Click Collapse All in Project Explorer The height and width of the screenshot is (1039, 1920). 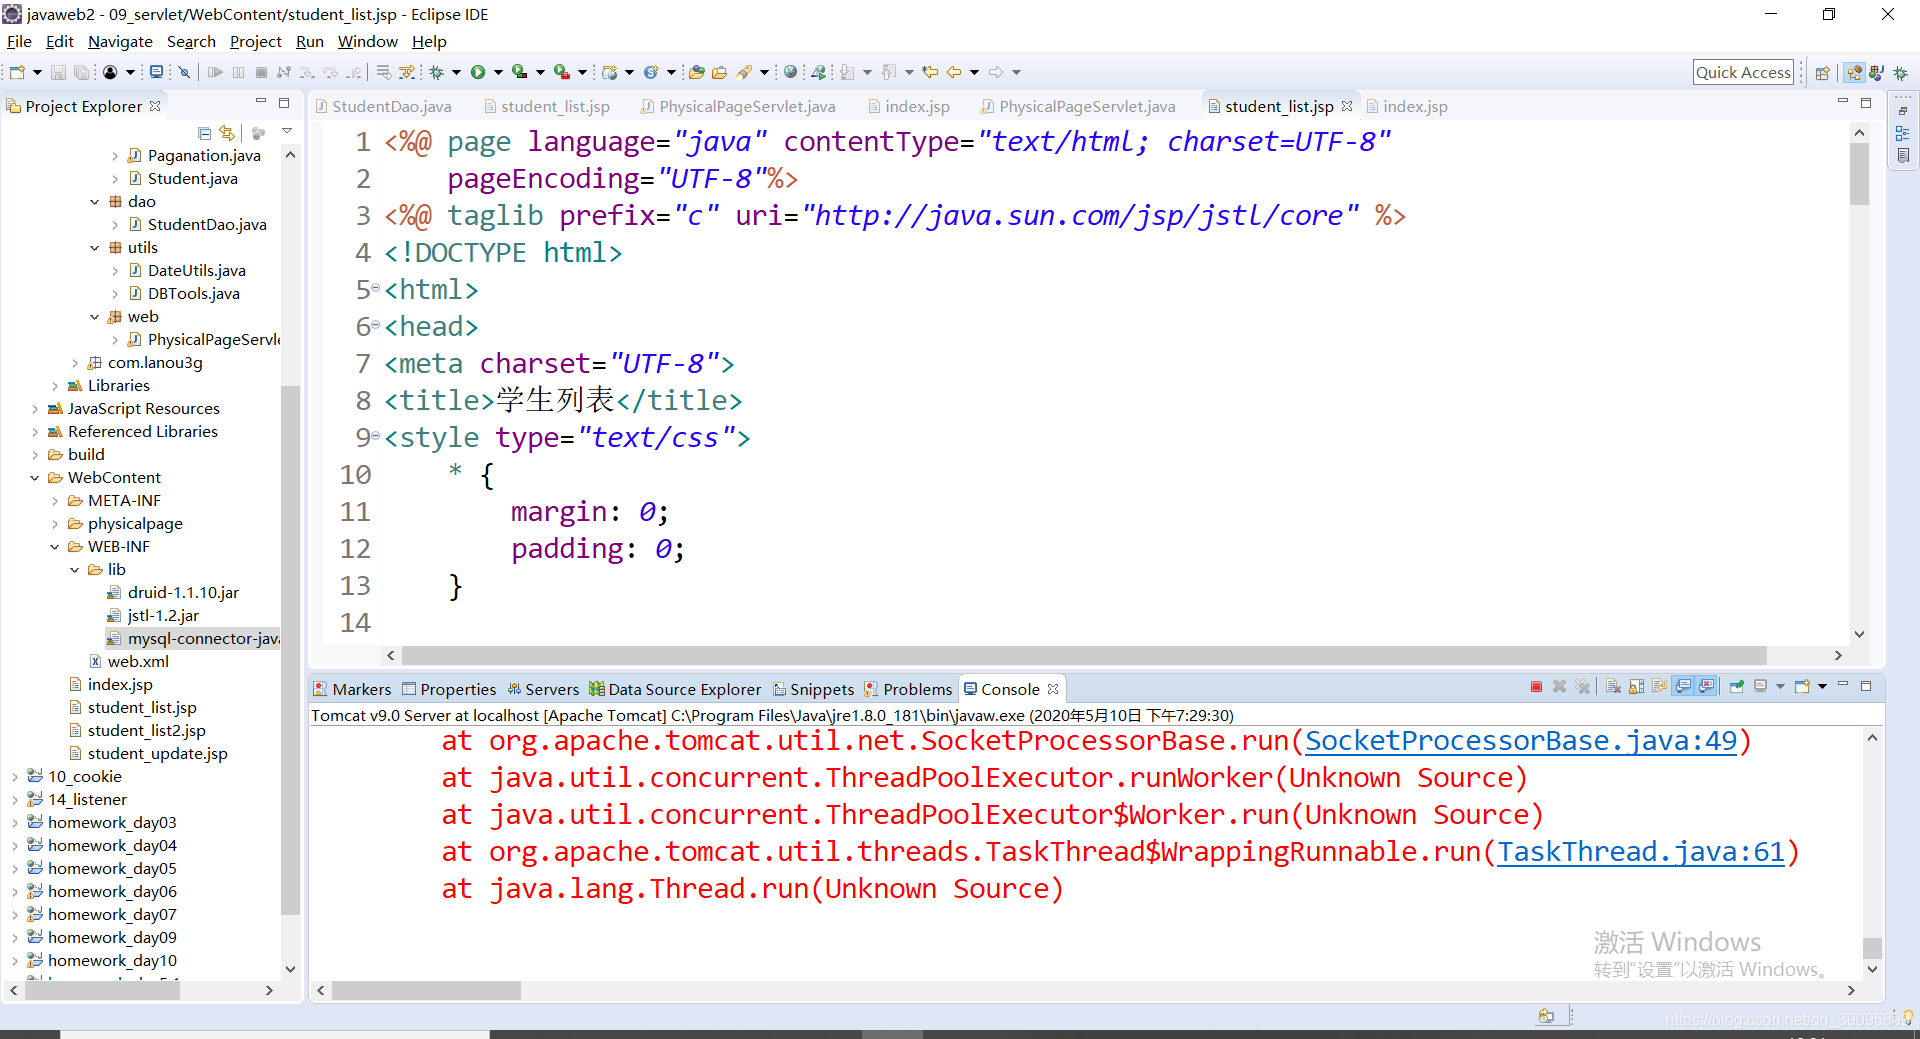(x=204, y=133)
